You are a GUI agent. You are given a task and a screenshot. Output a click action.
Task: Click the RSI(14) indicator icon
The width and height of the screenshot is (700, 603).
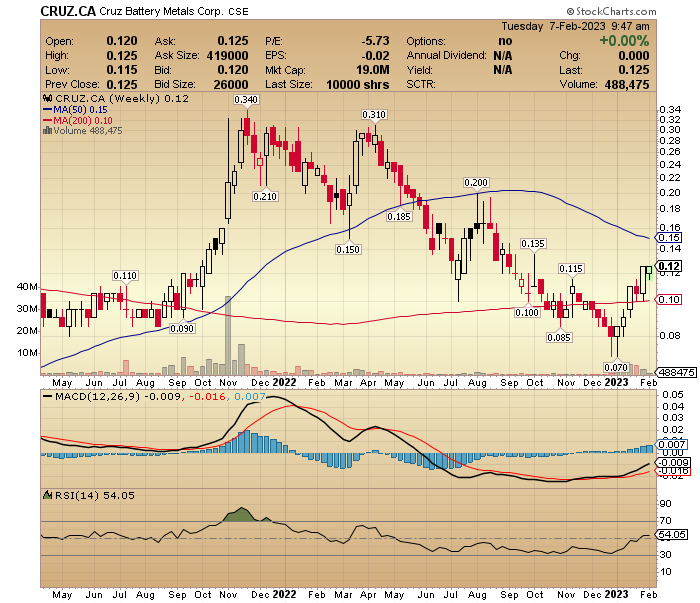47,495
